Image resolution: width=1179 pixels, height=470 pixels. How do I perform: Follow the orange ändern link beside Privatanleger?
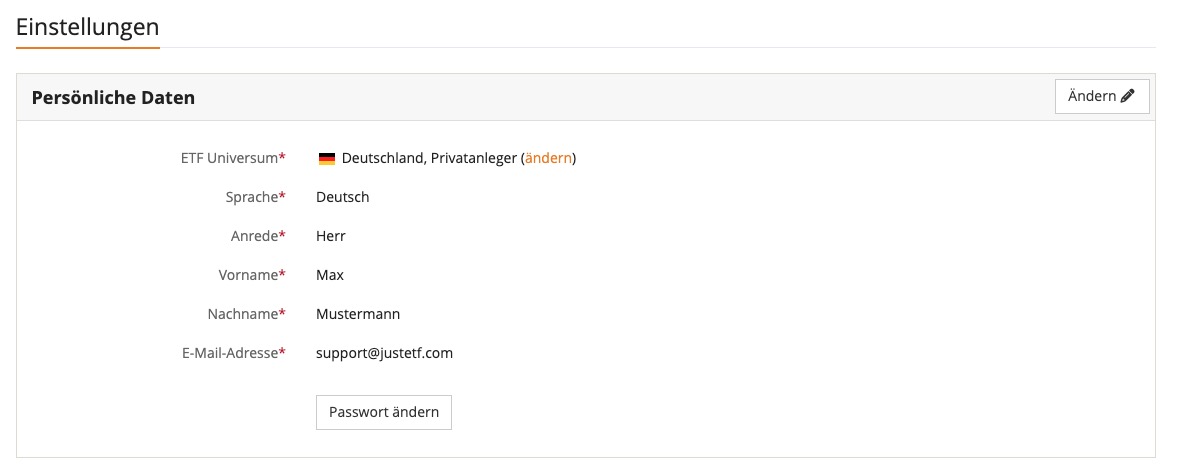(549, 158)
